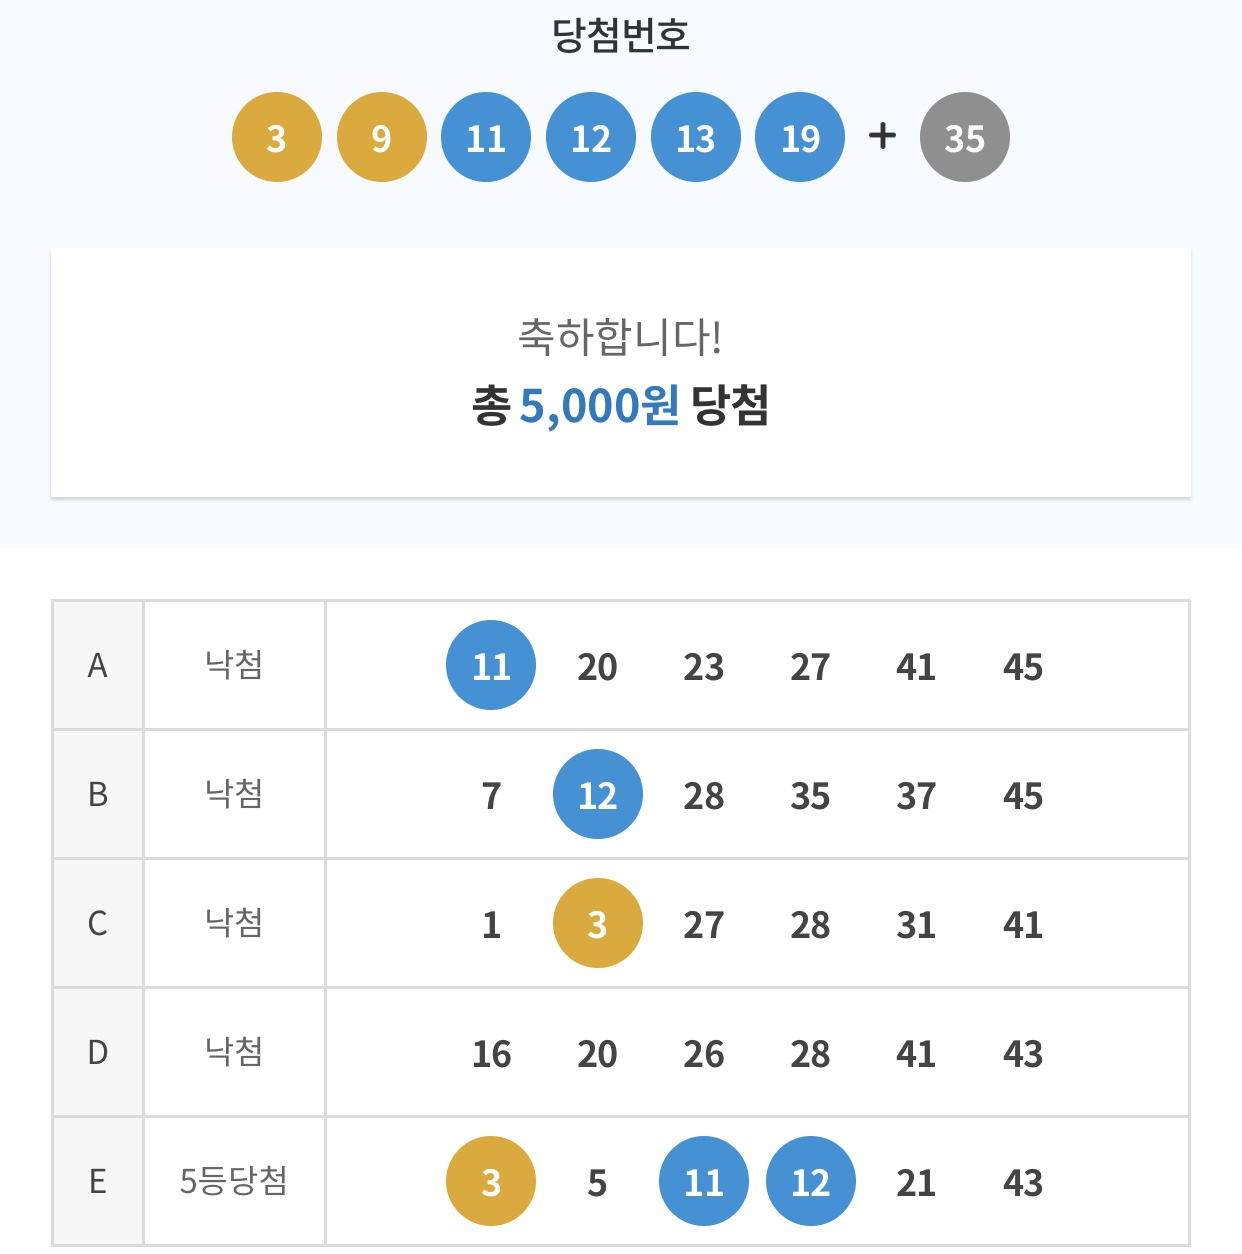Click the 당첨번호 heading
The height and width of the screenshot is (1254, 1242).
620,36
